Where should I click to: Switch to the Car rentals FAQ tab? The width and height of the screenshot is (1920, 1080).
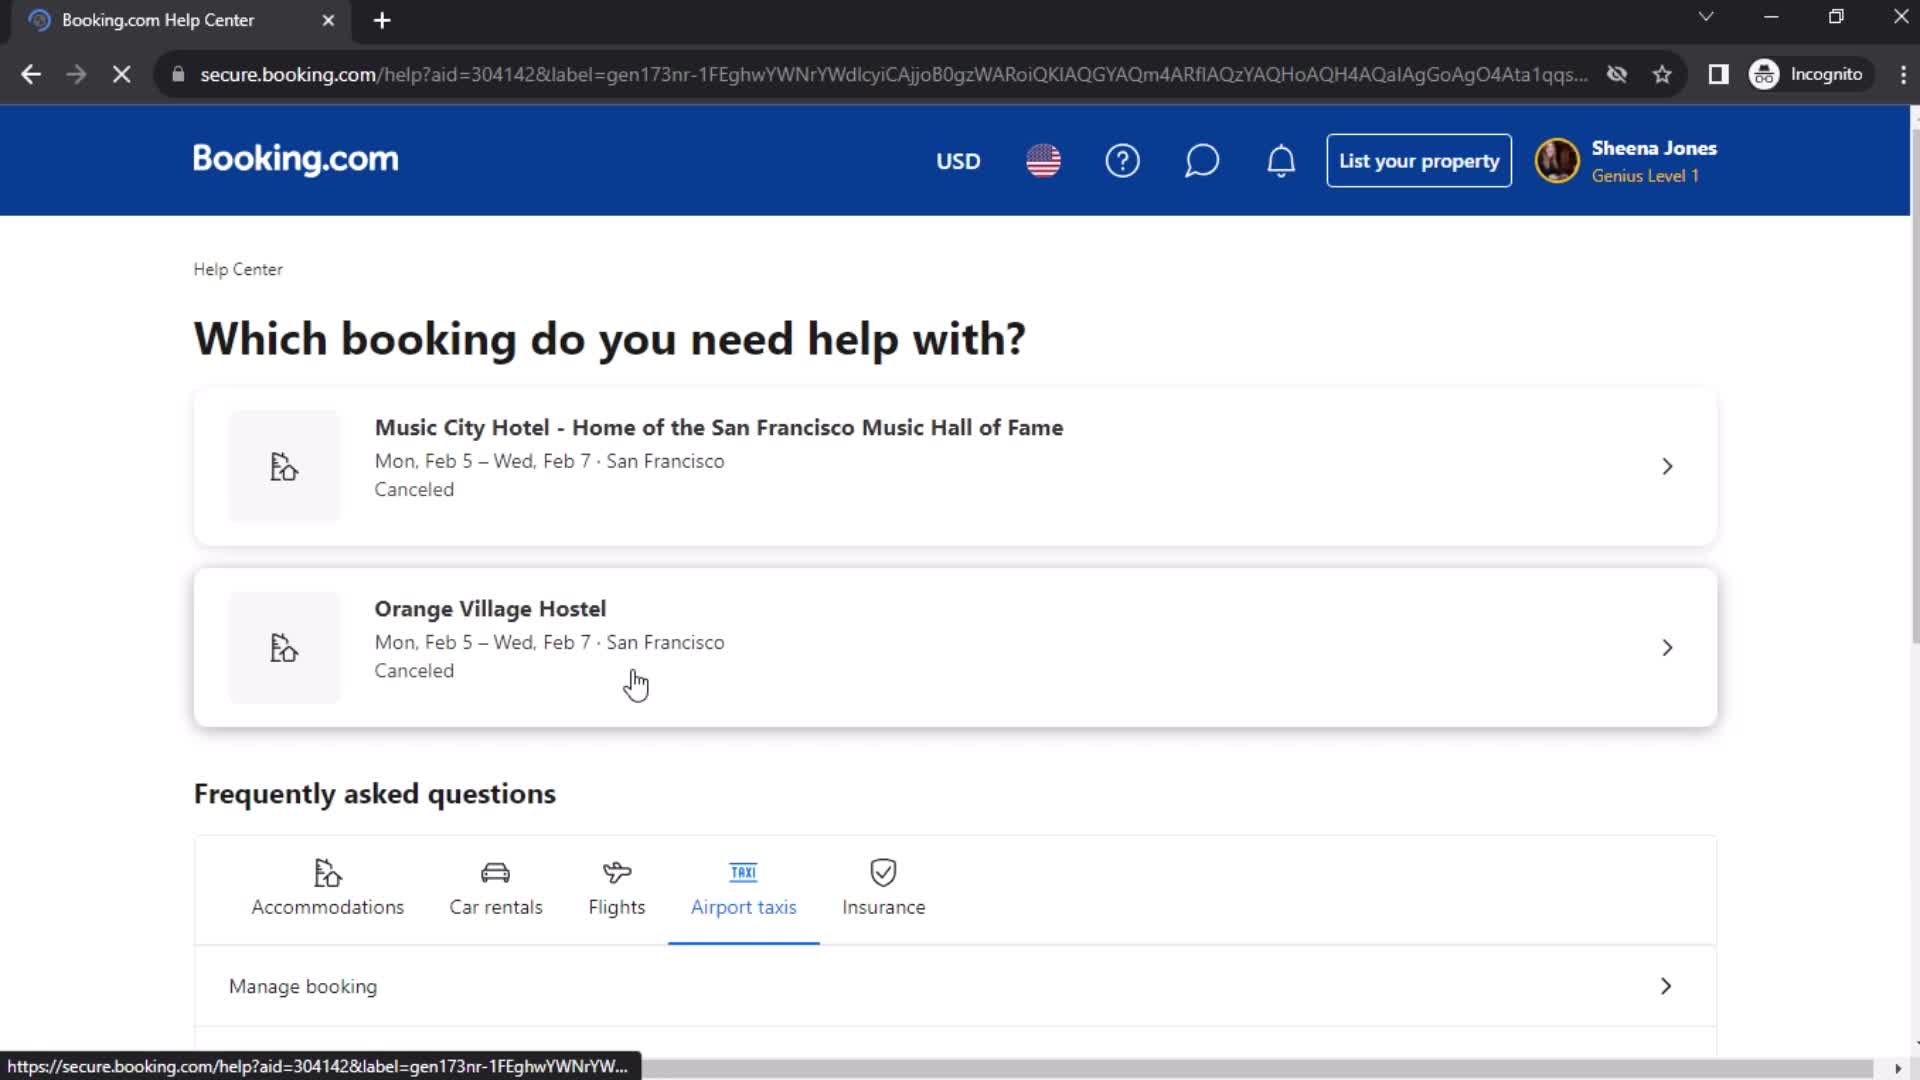pos(495,889)
